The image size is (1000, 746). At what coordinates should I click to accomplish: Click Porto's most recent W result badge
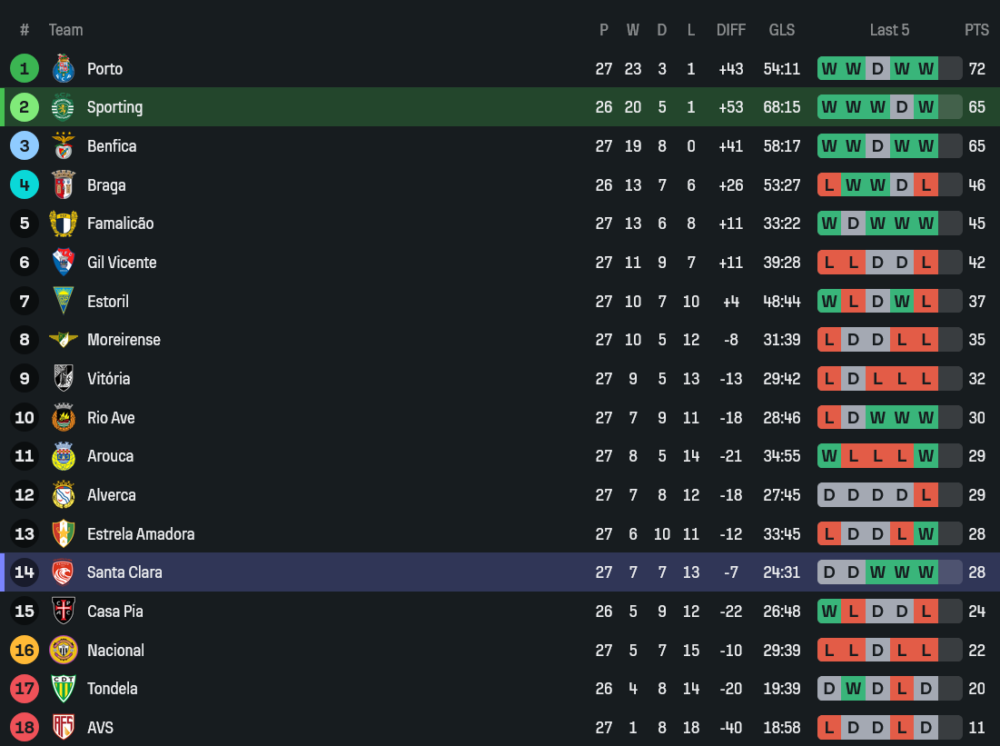pos(926,69)
